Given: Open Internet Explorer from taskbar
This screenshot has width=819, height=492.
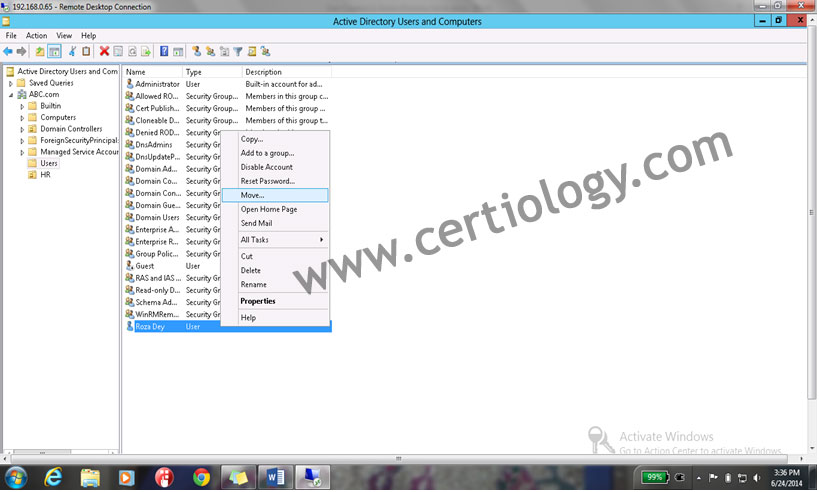Looking at the screenshot, I should click(x=53, y=477).
